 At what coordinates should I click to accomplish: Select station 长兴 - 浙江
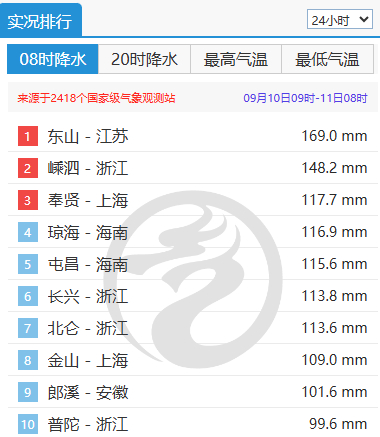[88, 296]
